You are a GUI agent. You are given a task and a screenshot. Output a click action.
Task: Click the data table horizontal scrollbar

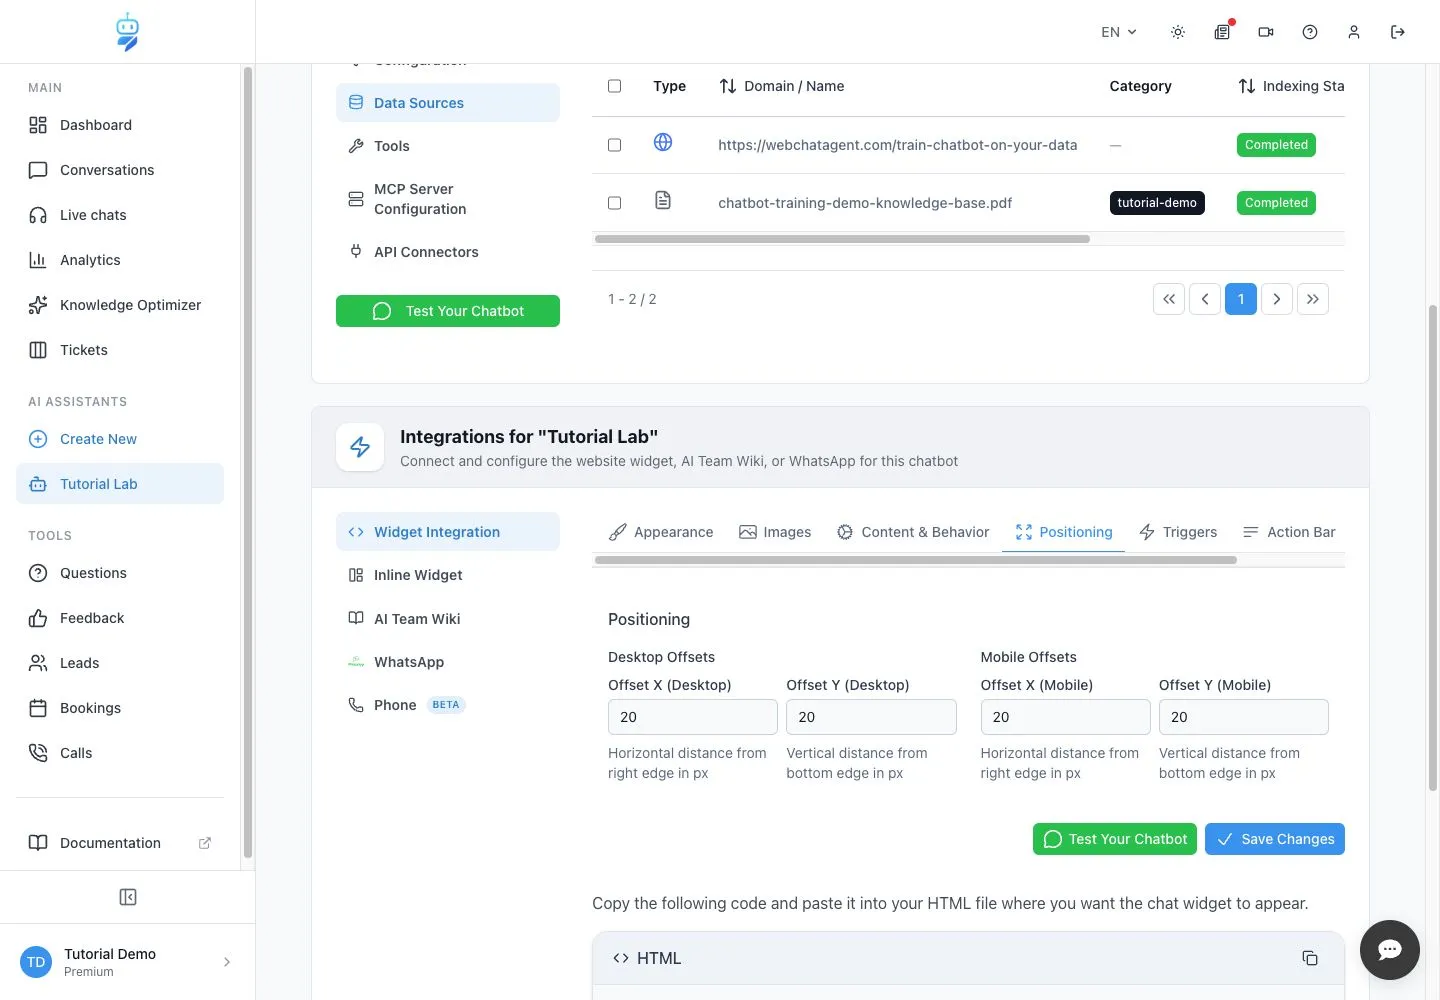[842, 239]
